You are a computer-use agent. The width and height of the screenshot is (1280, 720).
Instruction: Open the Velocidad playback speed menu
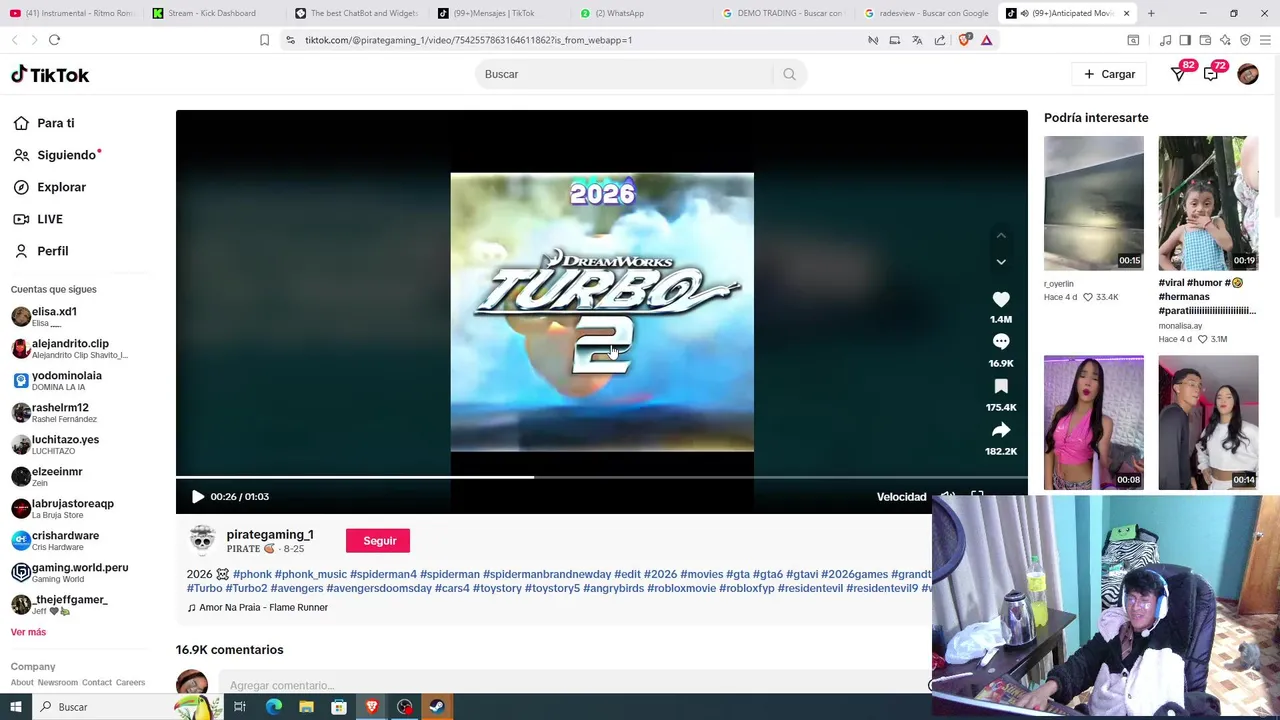pos(901,497)
